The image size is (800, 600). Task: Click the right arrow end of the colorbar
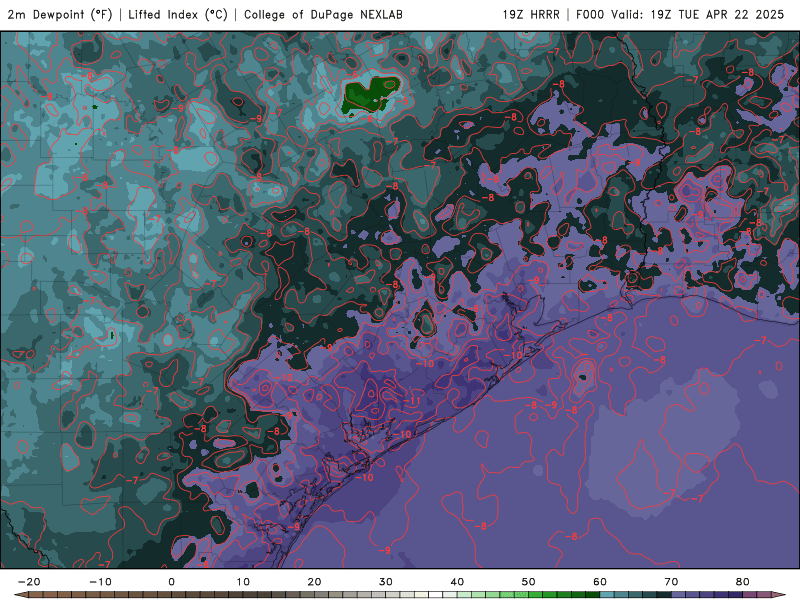[x=778, y=595]
